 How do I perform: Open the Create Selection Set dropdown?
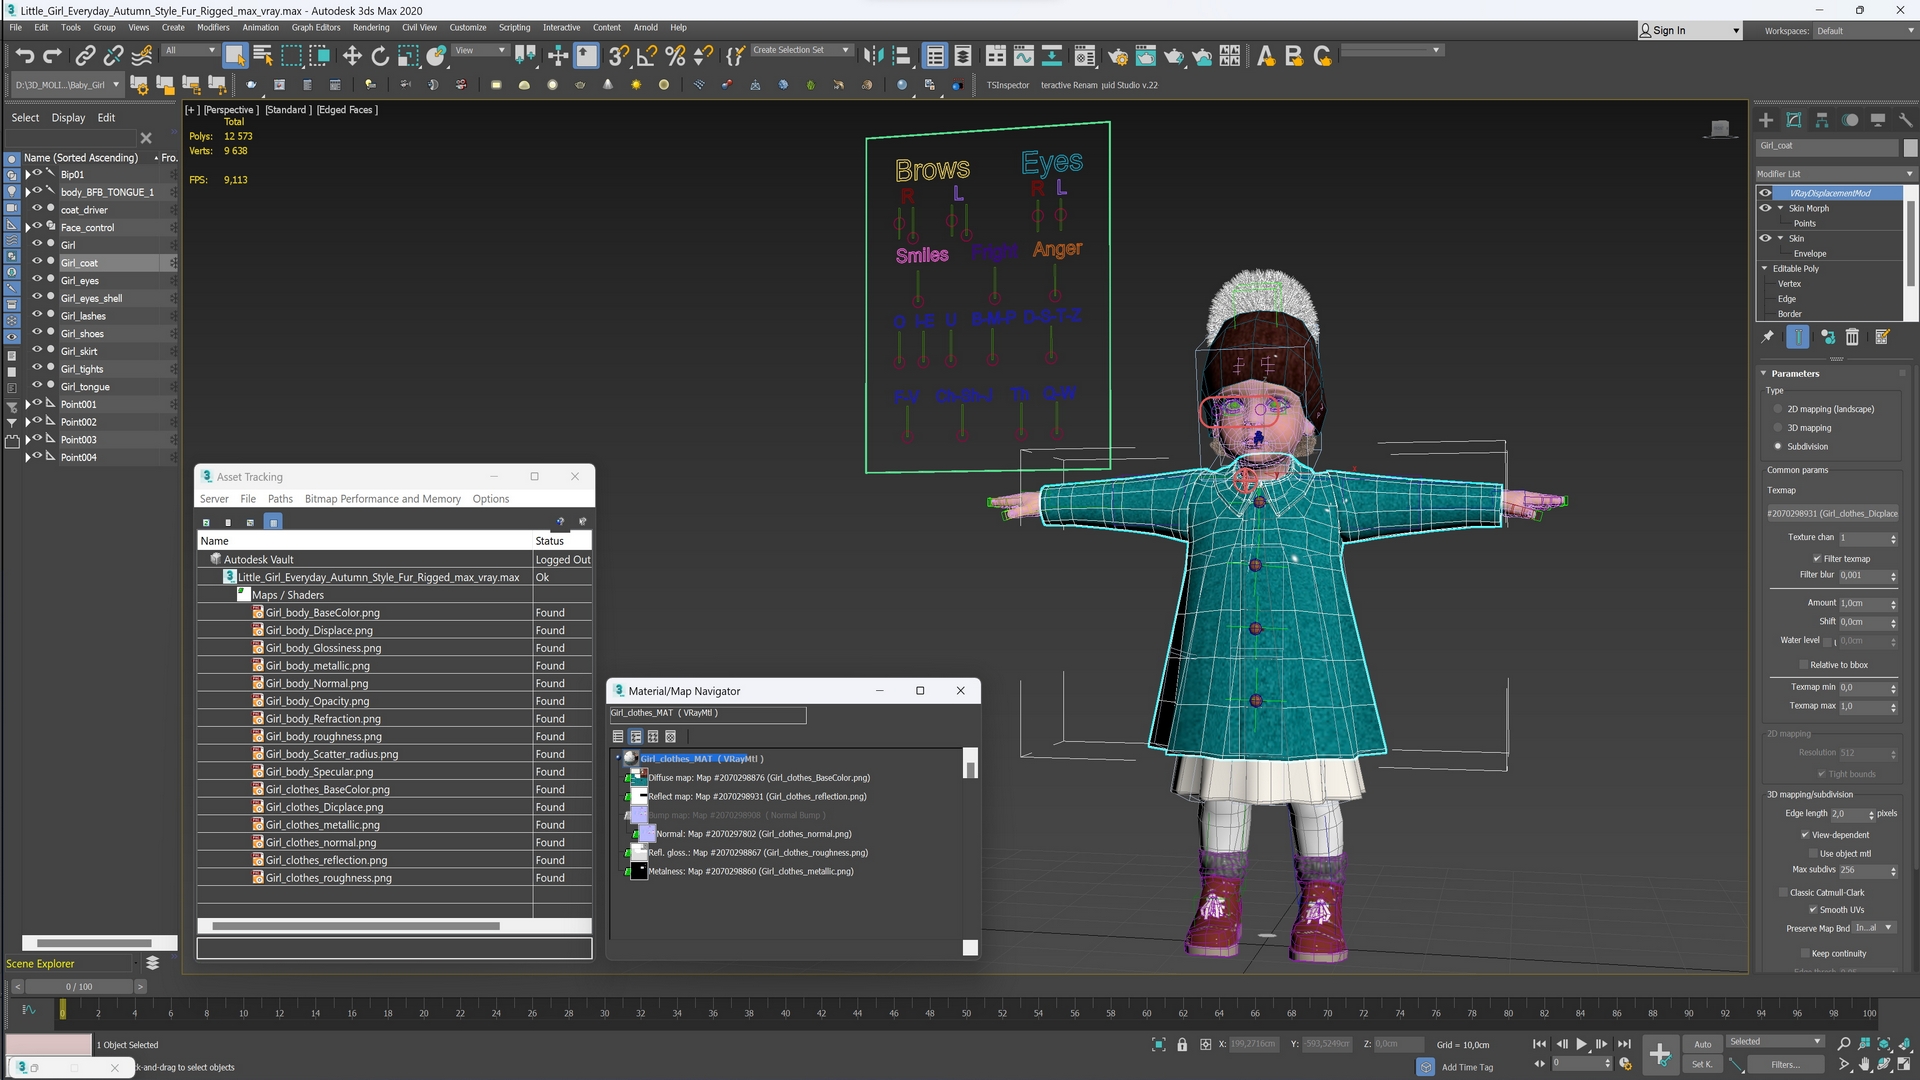click(x=801, y=50)
